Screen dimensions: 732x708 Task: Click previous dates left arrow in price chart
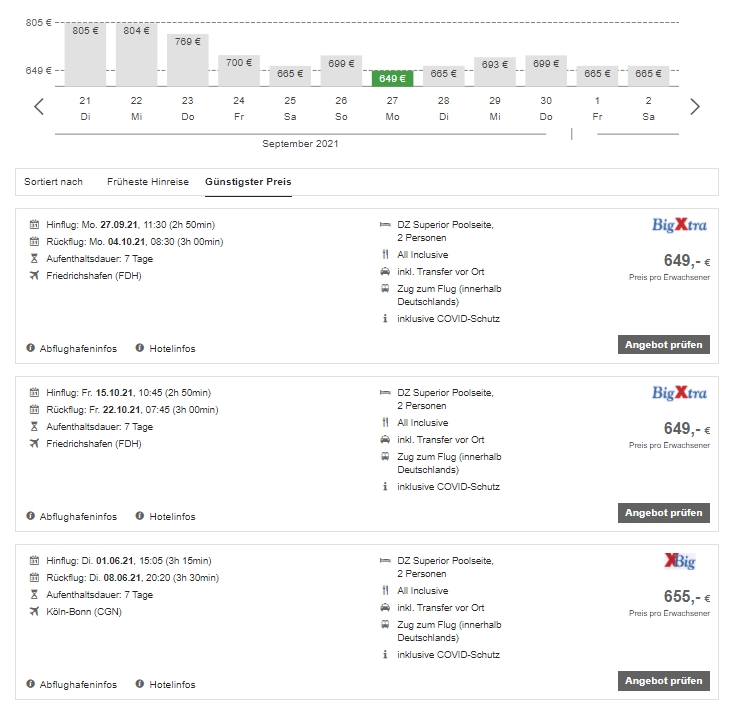pos(39,107)
